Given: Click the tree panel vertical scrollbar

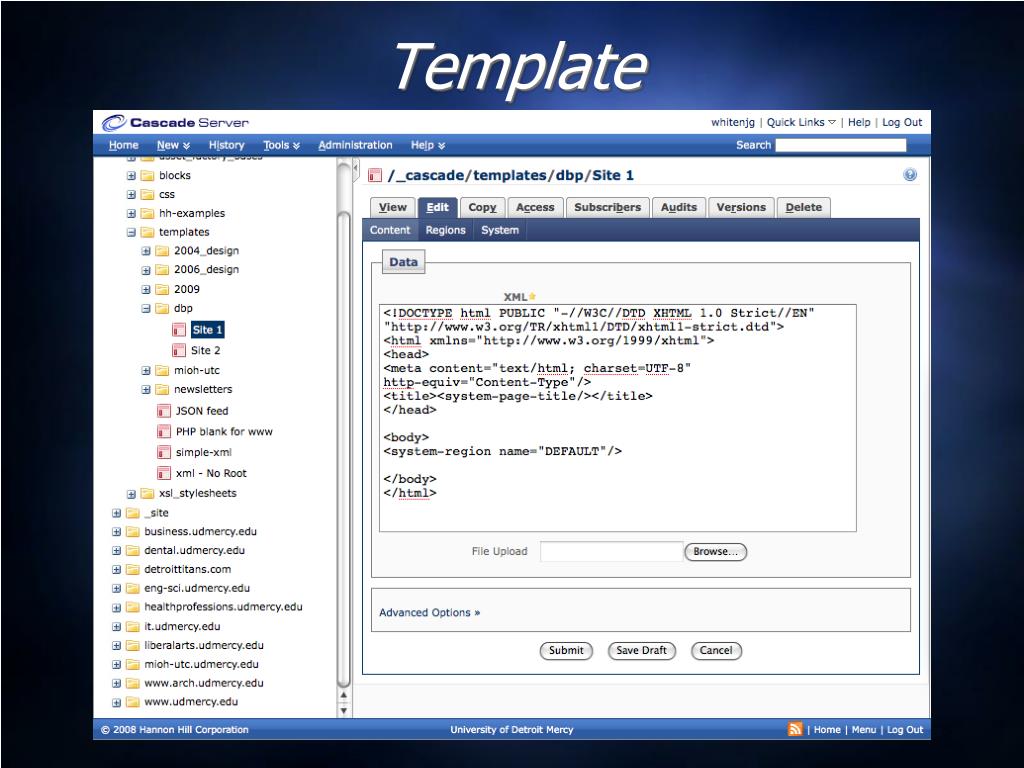Looking at the screenshot, I should (x=344, y=451).
